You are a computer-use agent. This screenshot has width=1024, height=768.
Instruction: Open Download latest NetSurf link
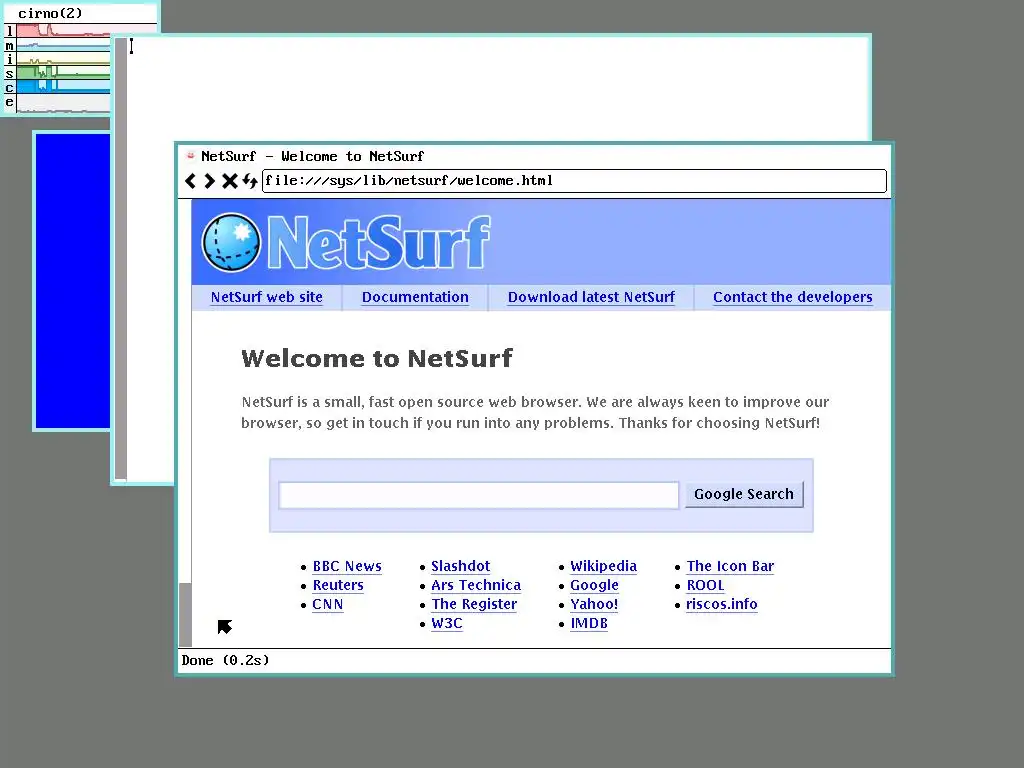(x=591, y=297)
